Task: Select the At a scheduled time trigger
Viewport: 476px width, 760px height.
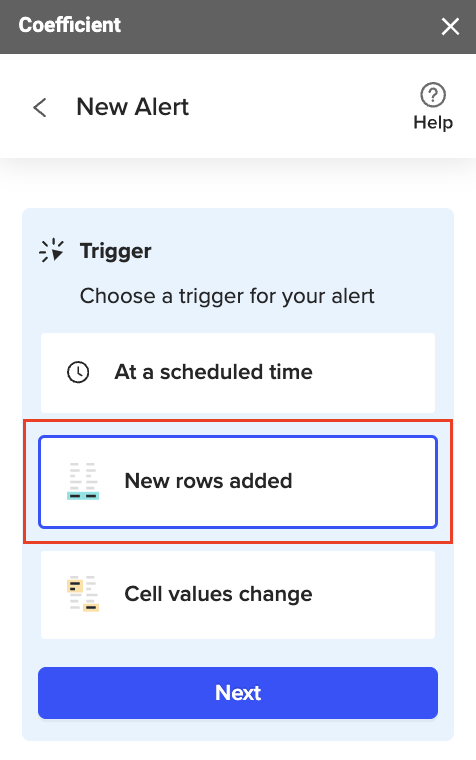Action: point(238,372)
